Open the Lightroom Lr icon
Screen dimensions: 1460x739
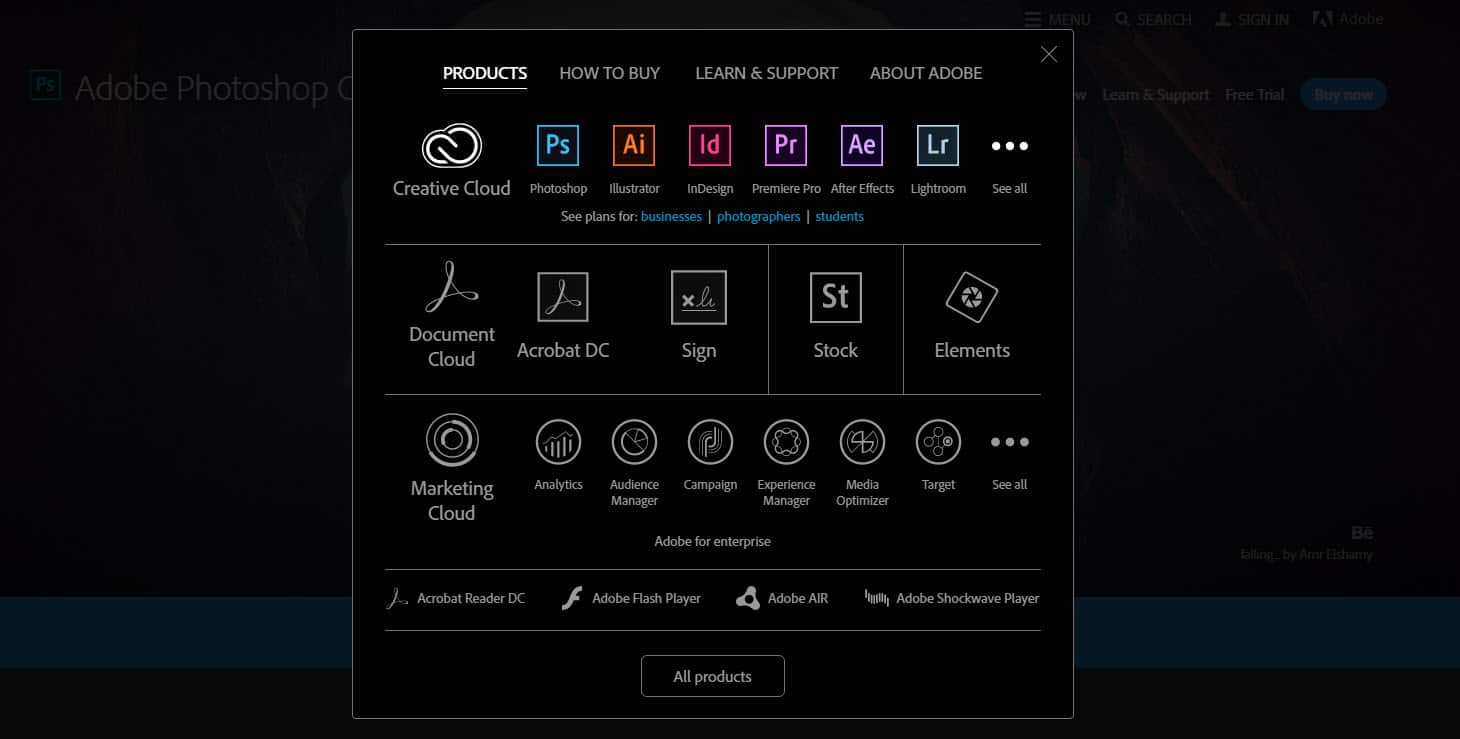coord(938,146)
